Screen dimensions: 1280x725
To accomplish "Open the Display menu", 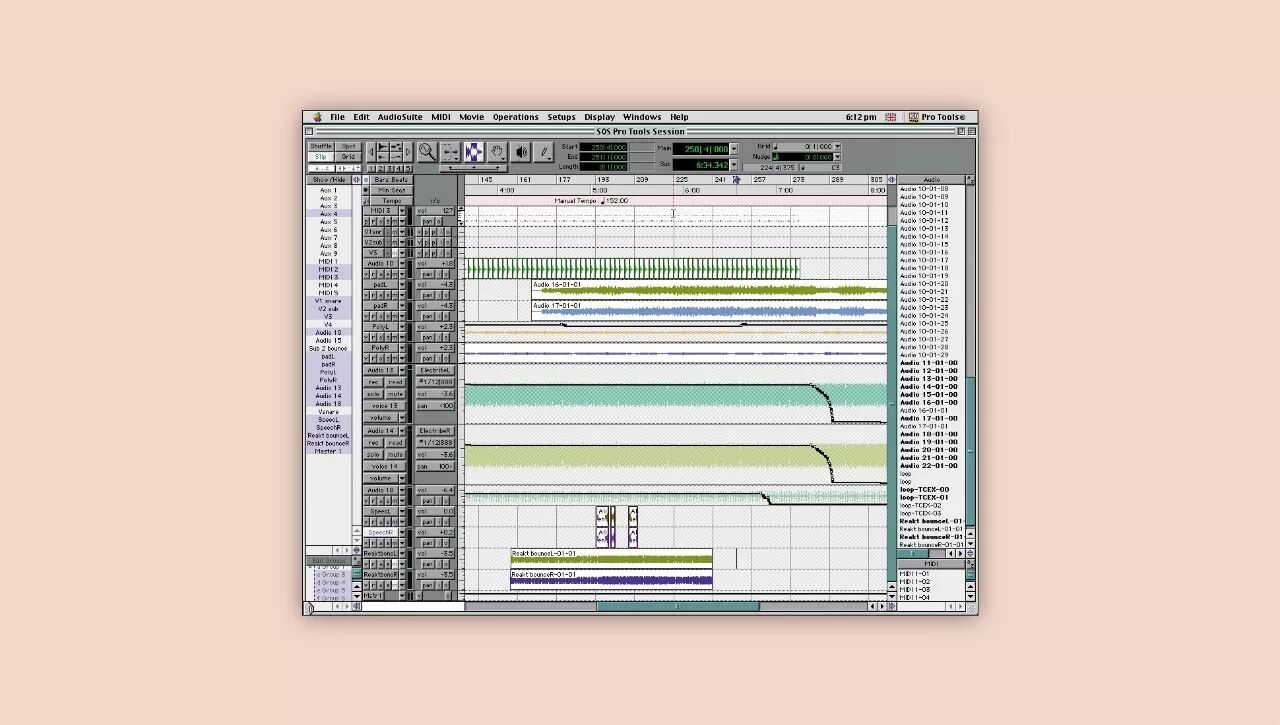I will pos(600,117).
